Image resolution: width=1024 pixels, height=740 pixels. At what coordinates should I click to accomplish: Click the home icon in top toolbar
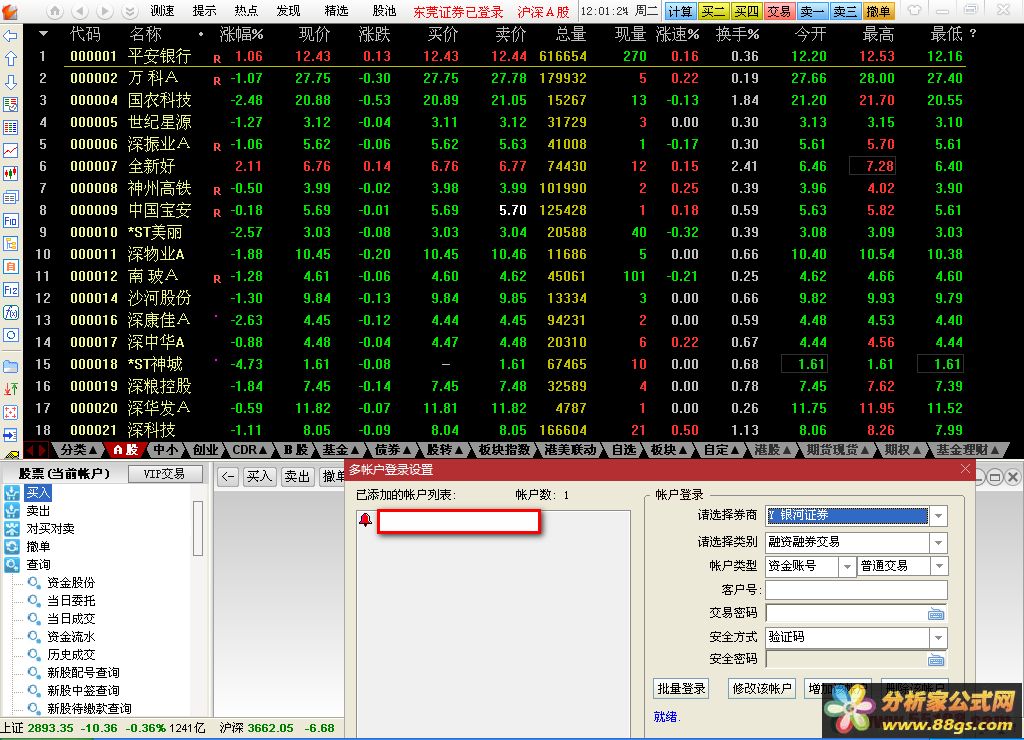(55, 11)
